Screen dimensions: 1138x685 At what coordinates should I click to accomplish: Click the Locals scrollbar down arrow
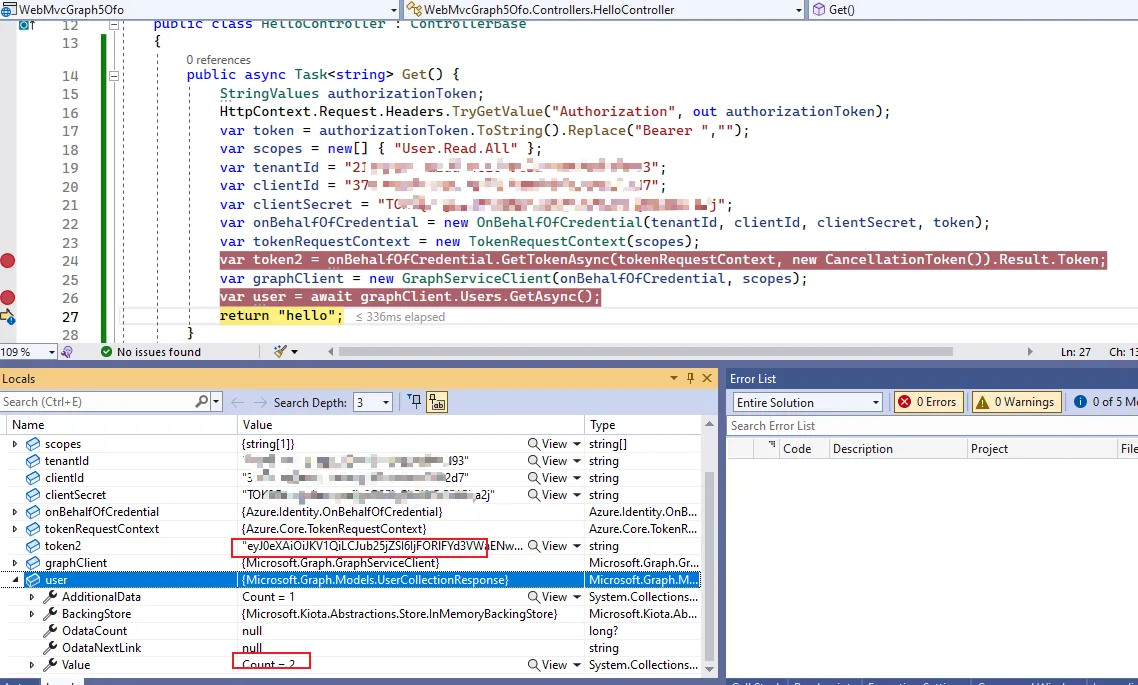tap(710, 668)
